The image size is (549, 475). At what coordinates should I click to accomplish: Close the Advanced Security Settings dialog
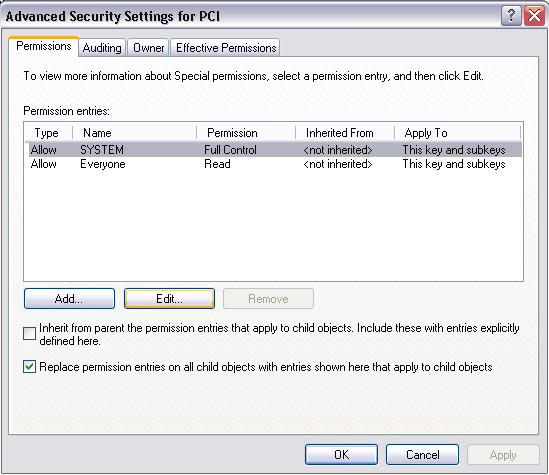534,16
